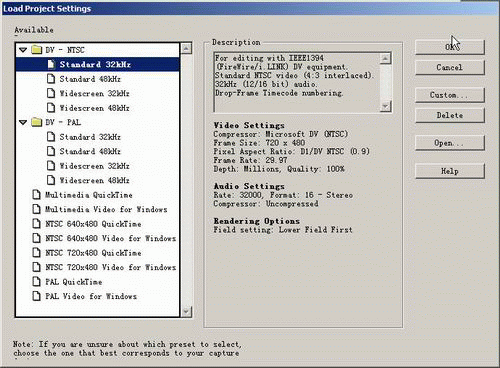The image size is (500, 368).
Task: Click the Available list scroll-down arrow
Action: (186, 312)
